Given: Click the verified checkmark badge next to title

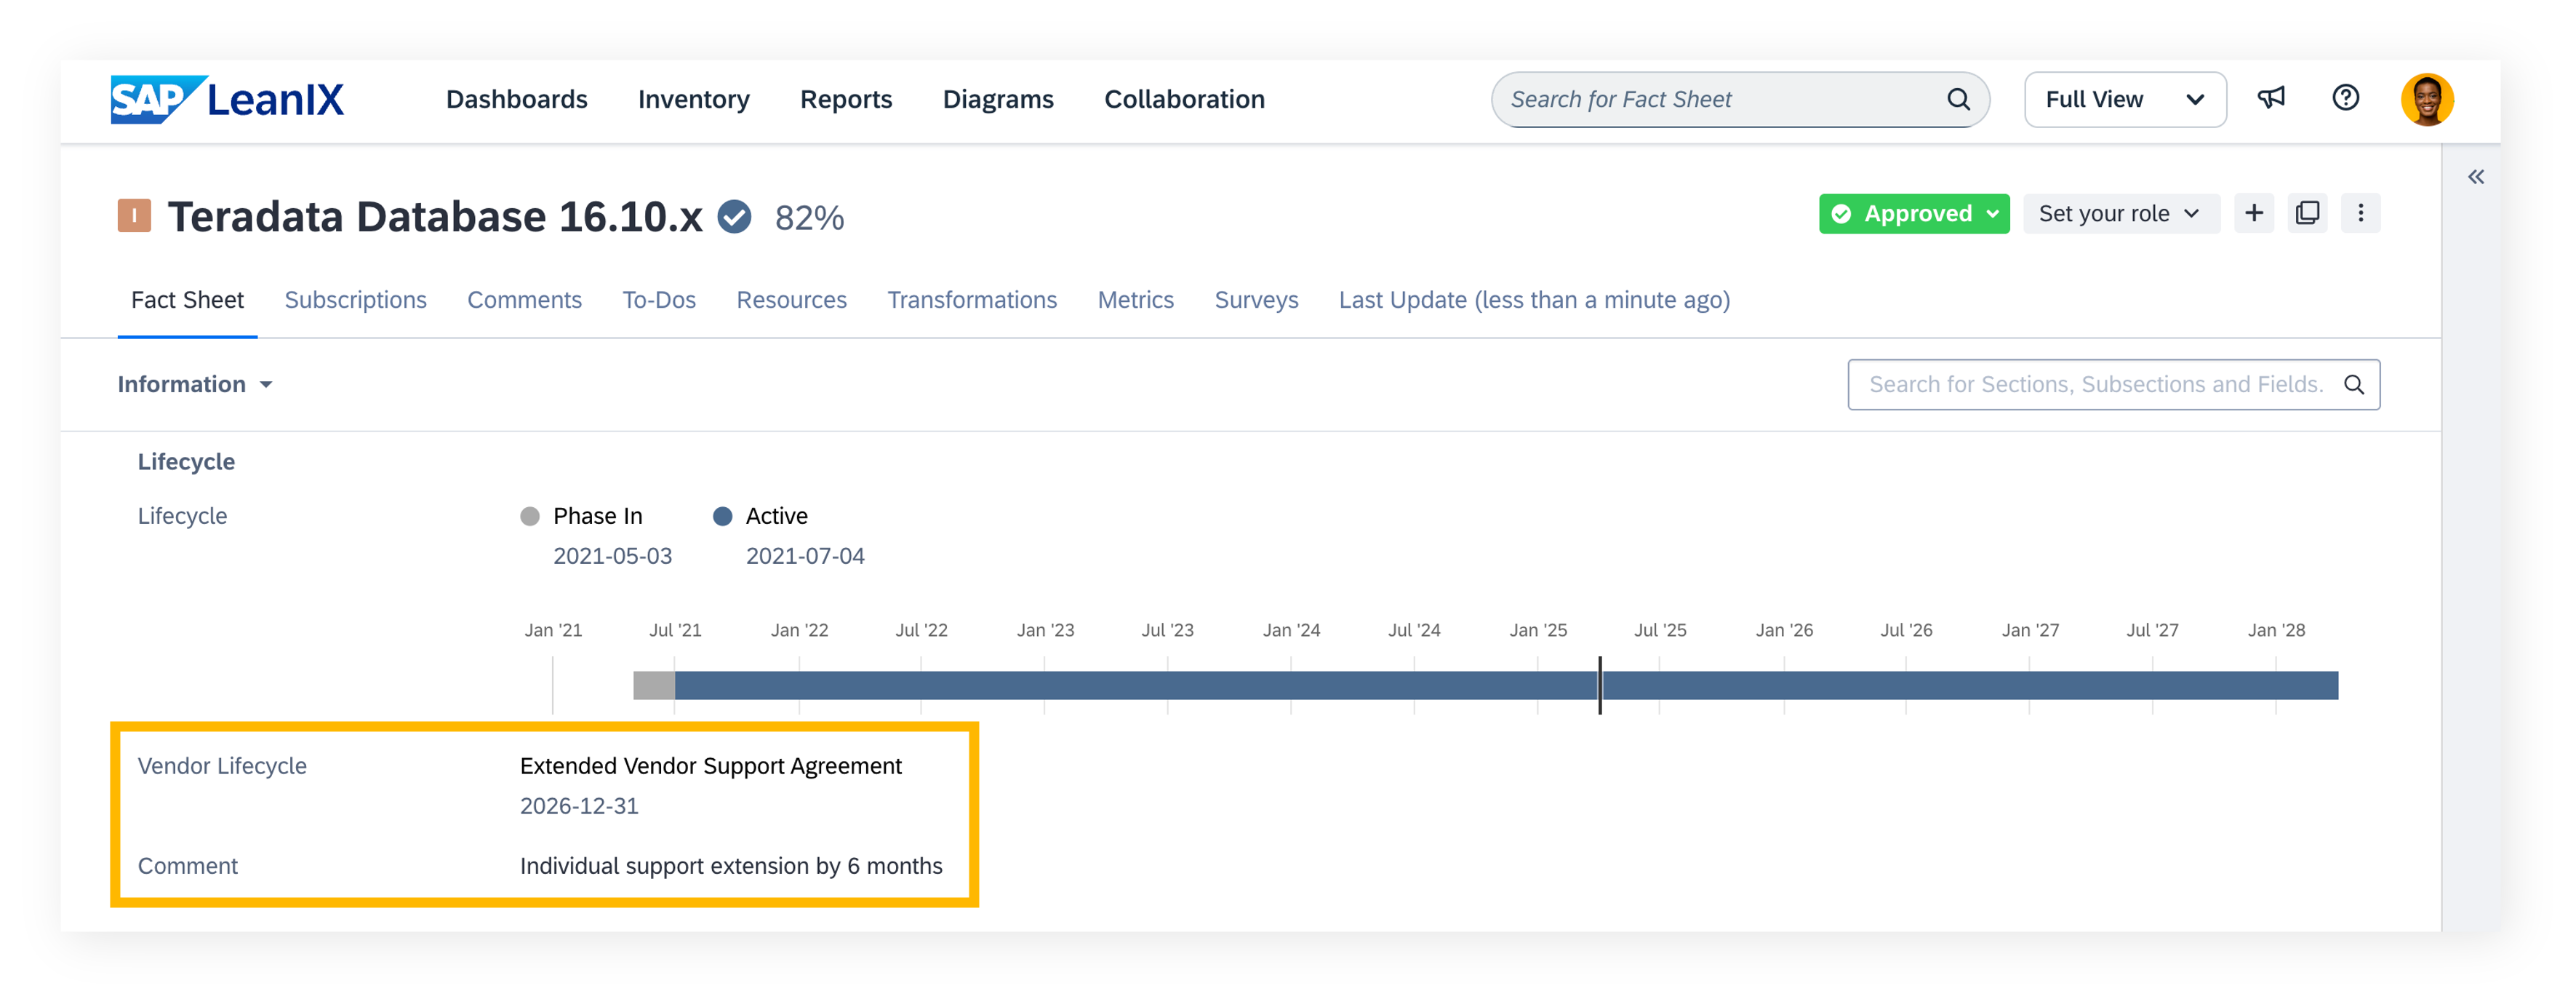Looking at the screenshot, I should (734, 217).
